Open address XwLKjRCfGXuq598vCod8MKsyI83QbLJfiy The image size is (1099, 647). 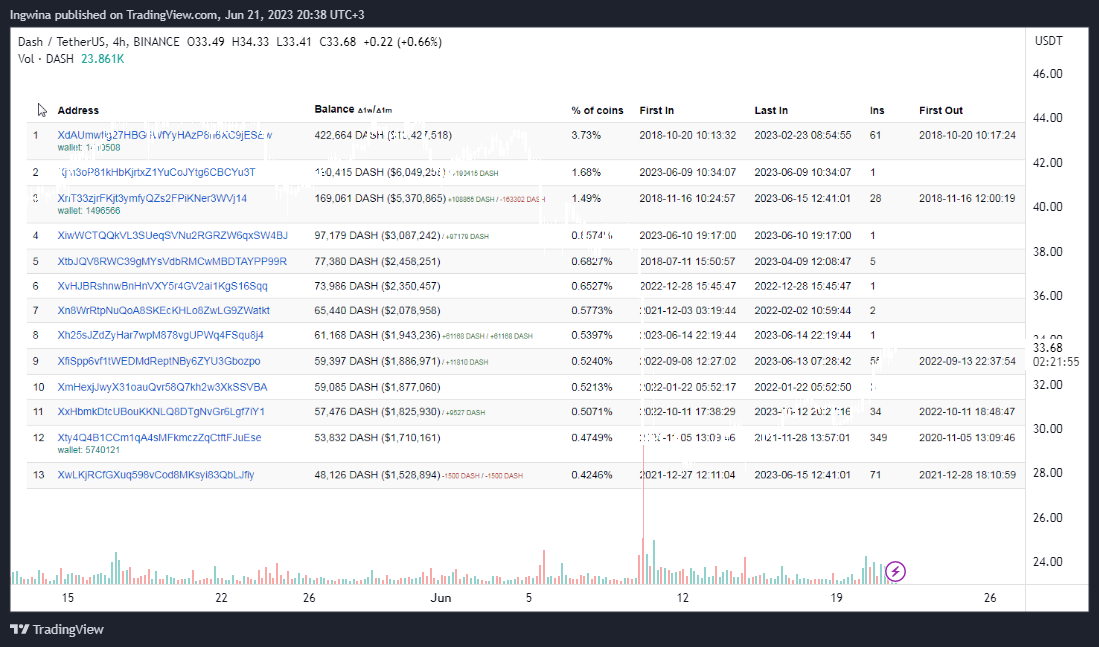[156, 475]
